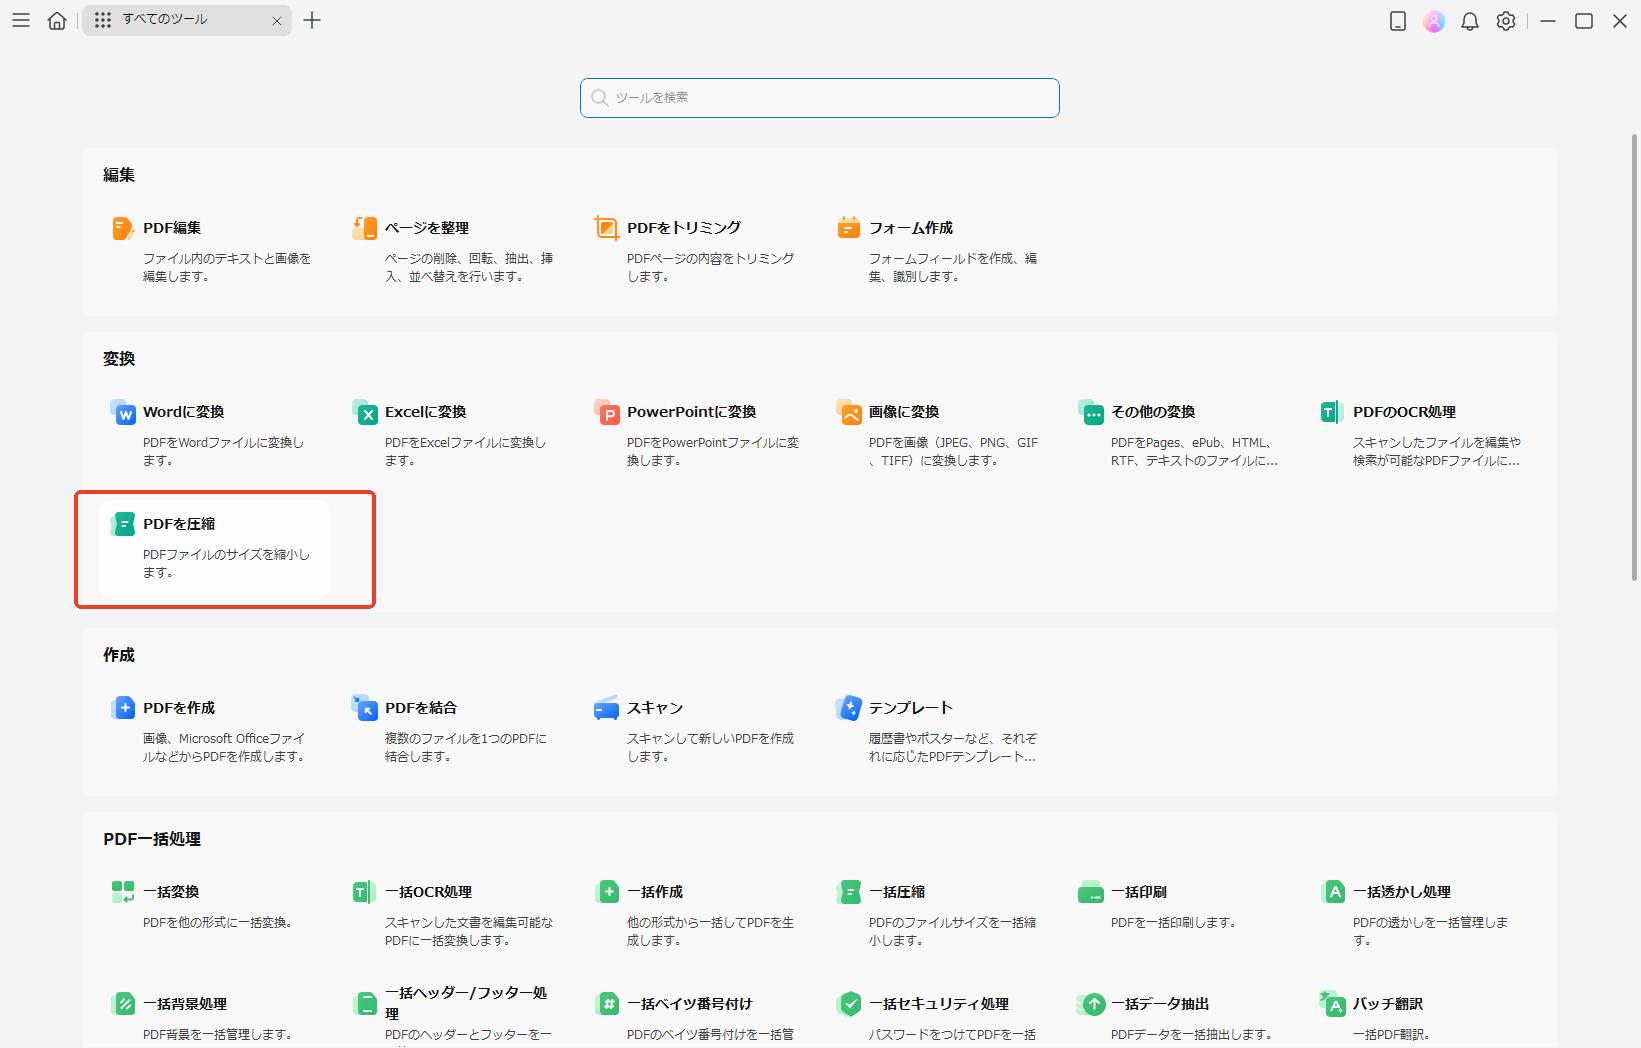Launch the PDFを結合 tool

coord(423,707)
